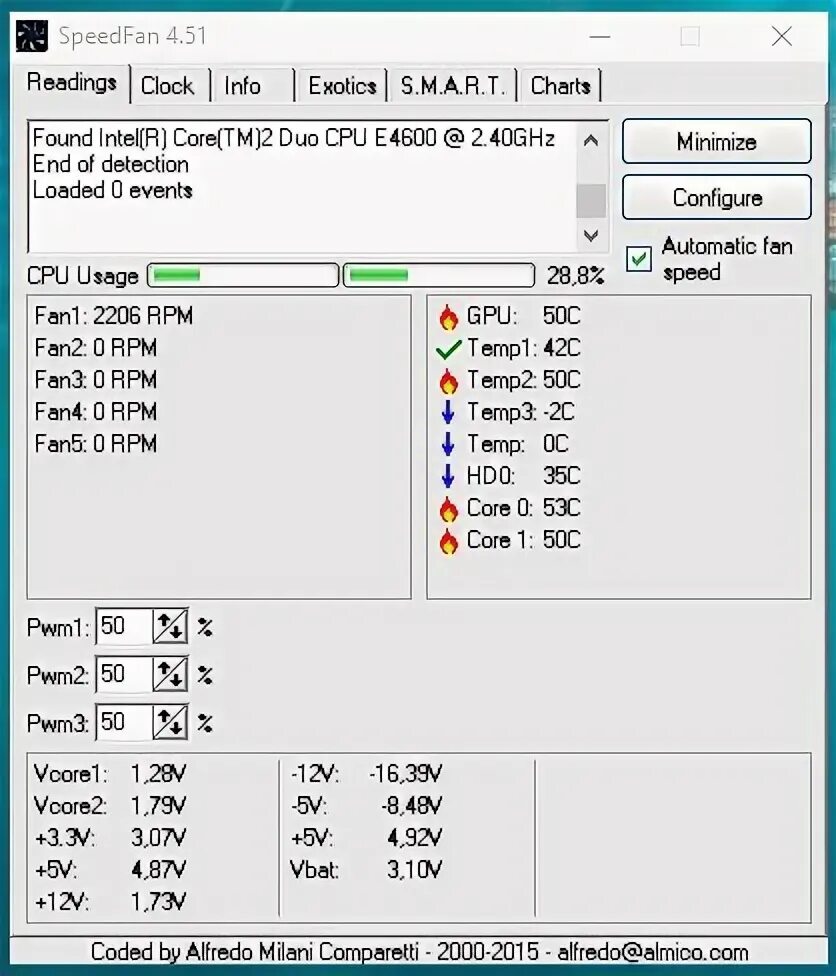Click the flame icon next to Core 1

pos(448,541)
